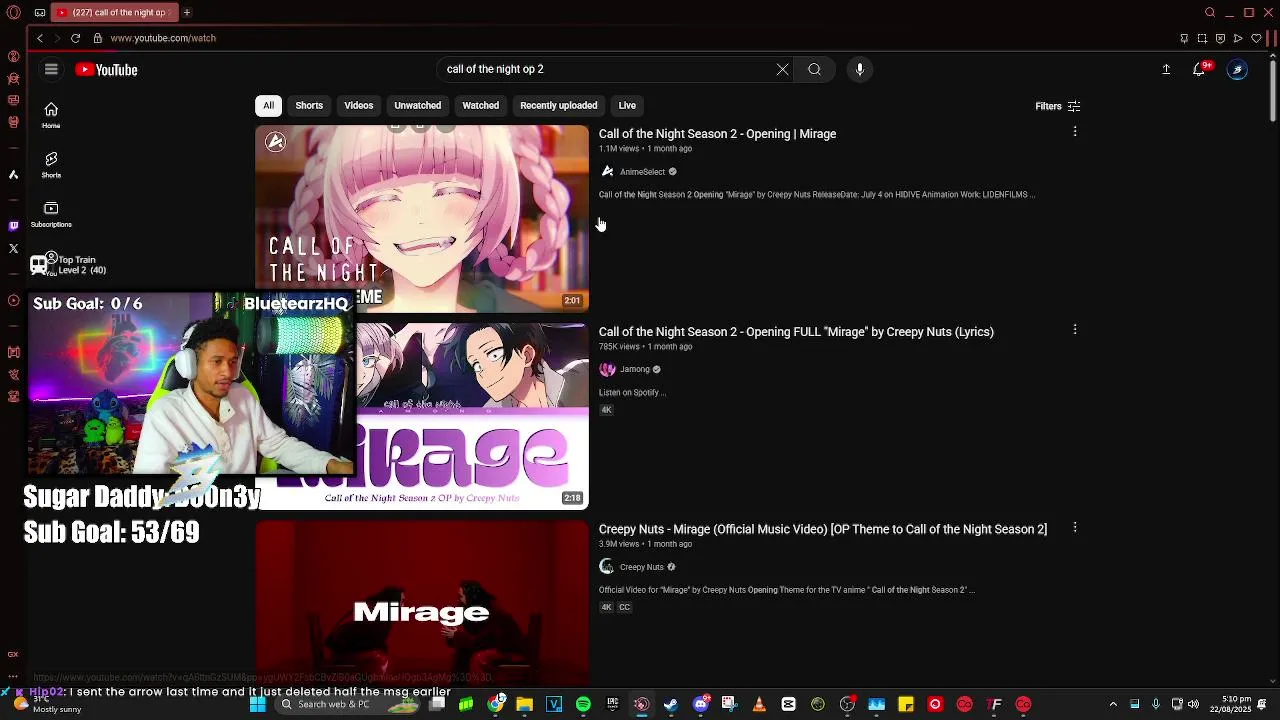Image resolution: width=1280 pixels, height=720 pixels.
Task: Open a new browser tab with plus
Action: [x=187, y=12]
